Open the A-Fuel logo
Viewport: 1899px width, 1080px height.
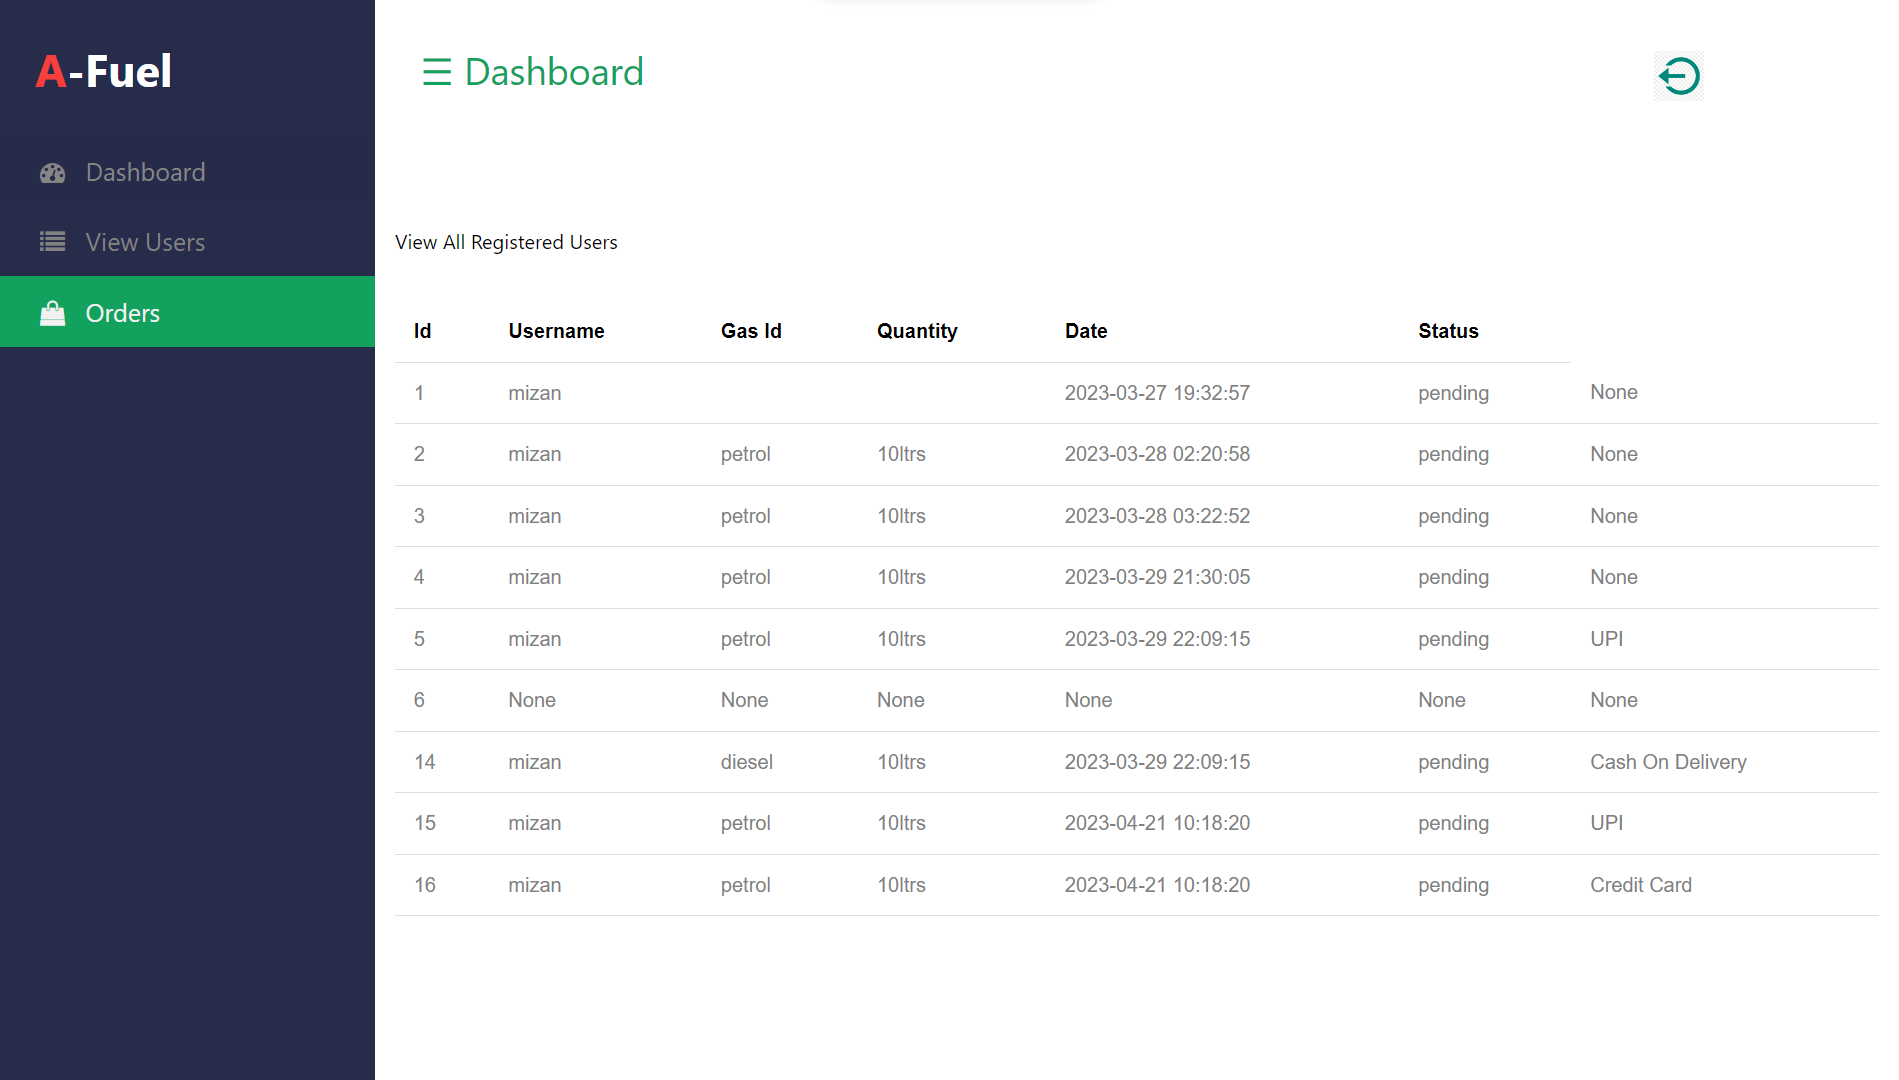(x=104, y=72)
